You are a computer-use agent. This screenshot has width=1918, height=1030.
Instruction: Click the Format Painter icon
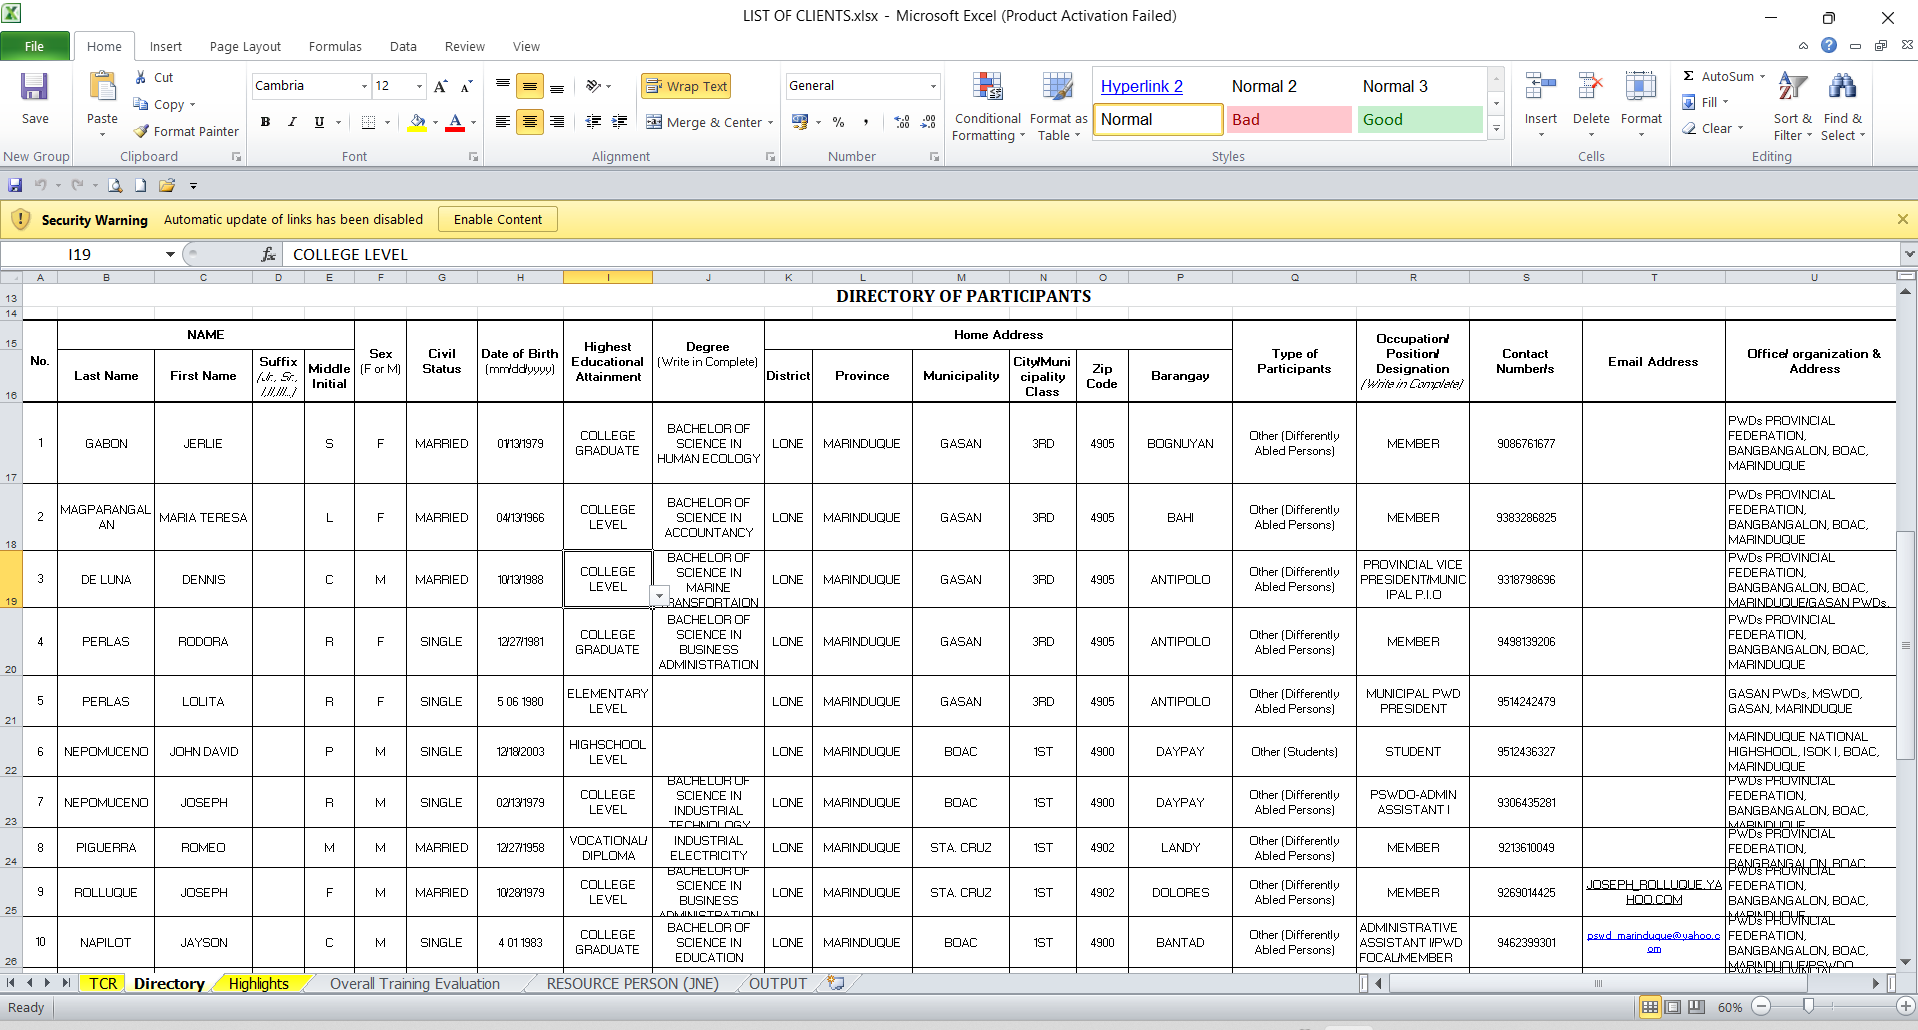coord(142,131)
